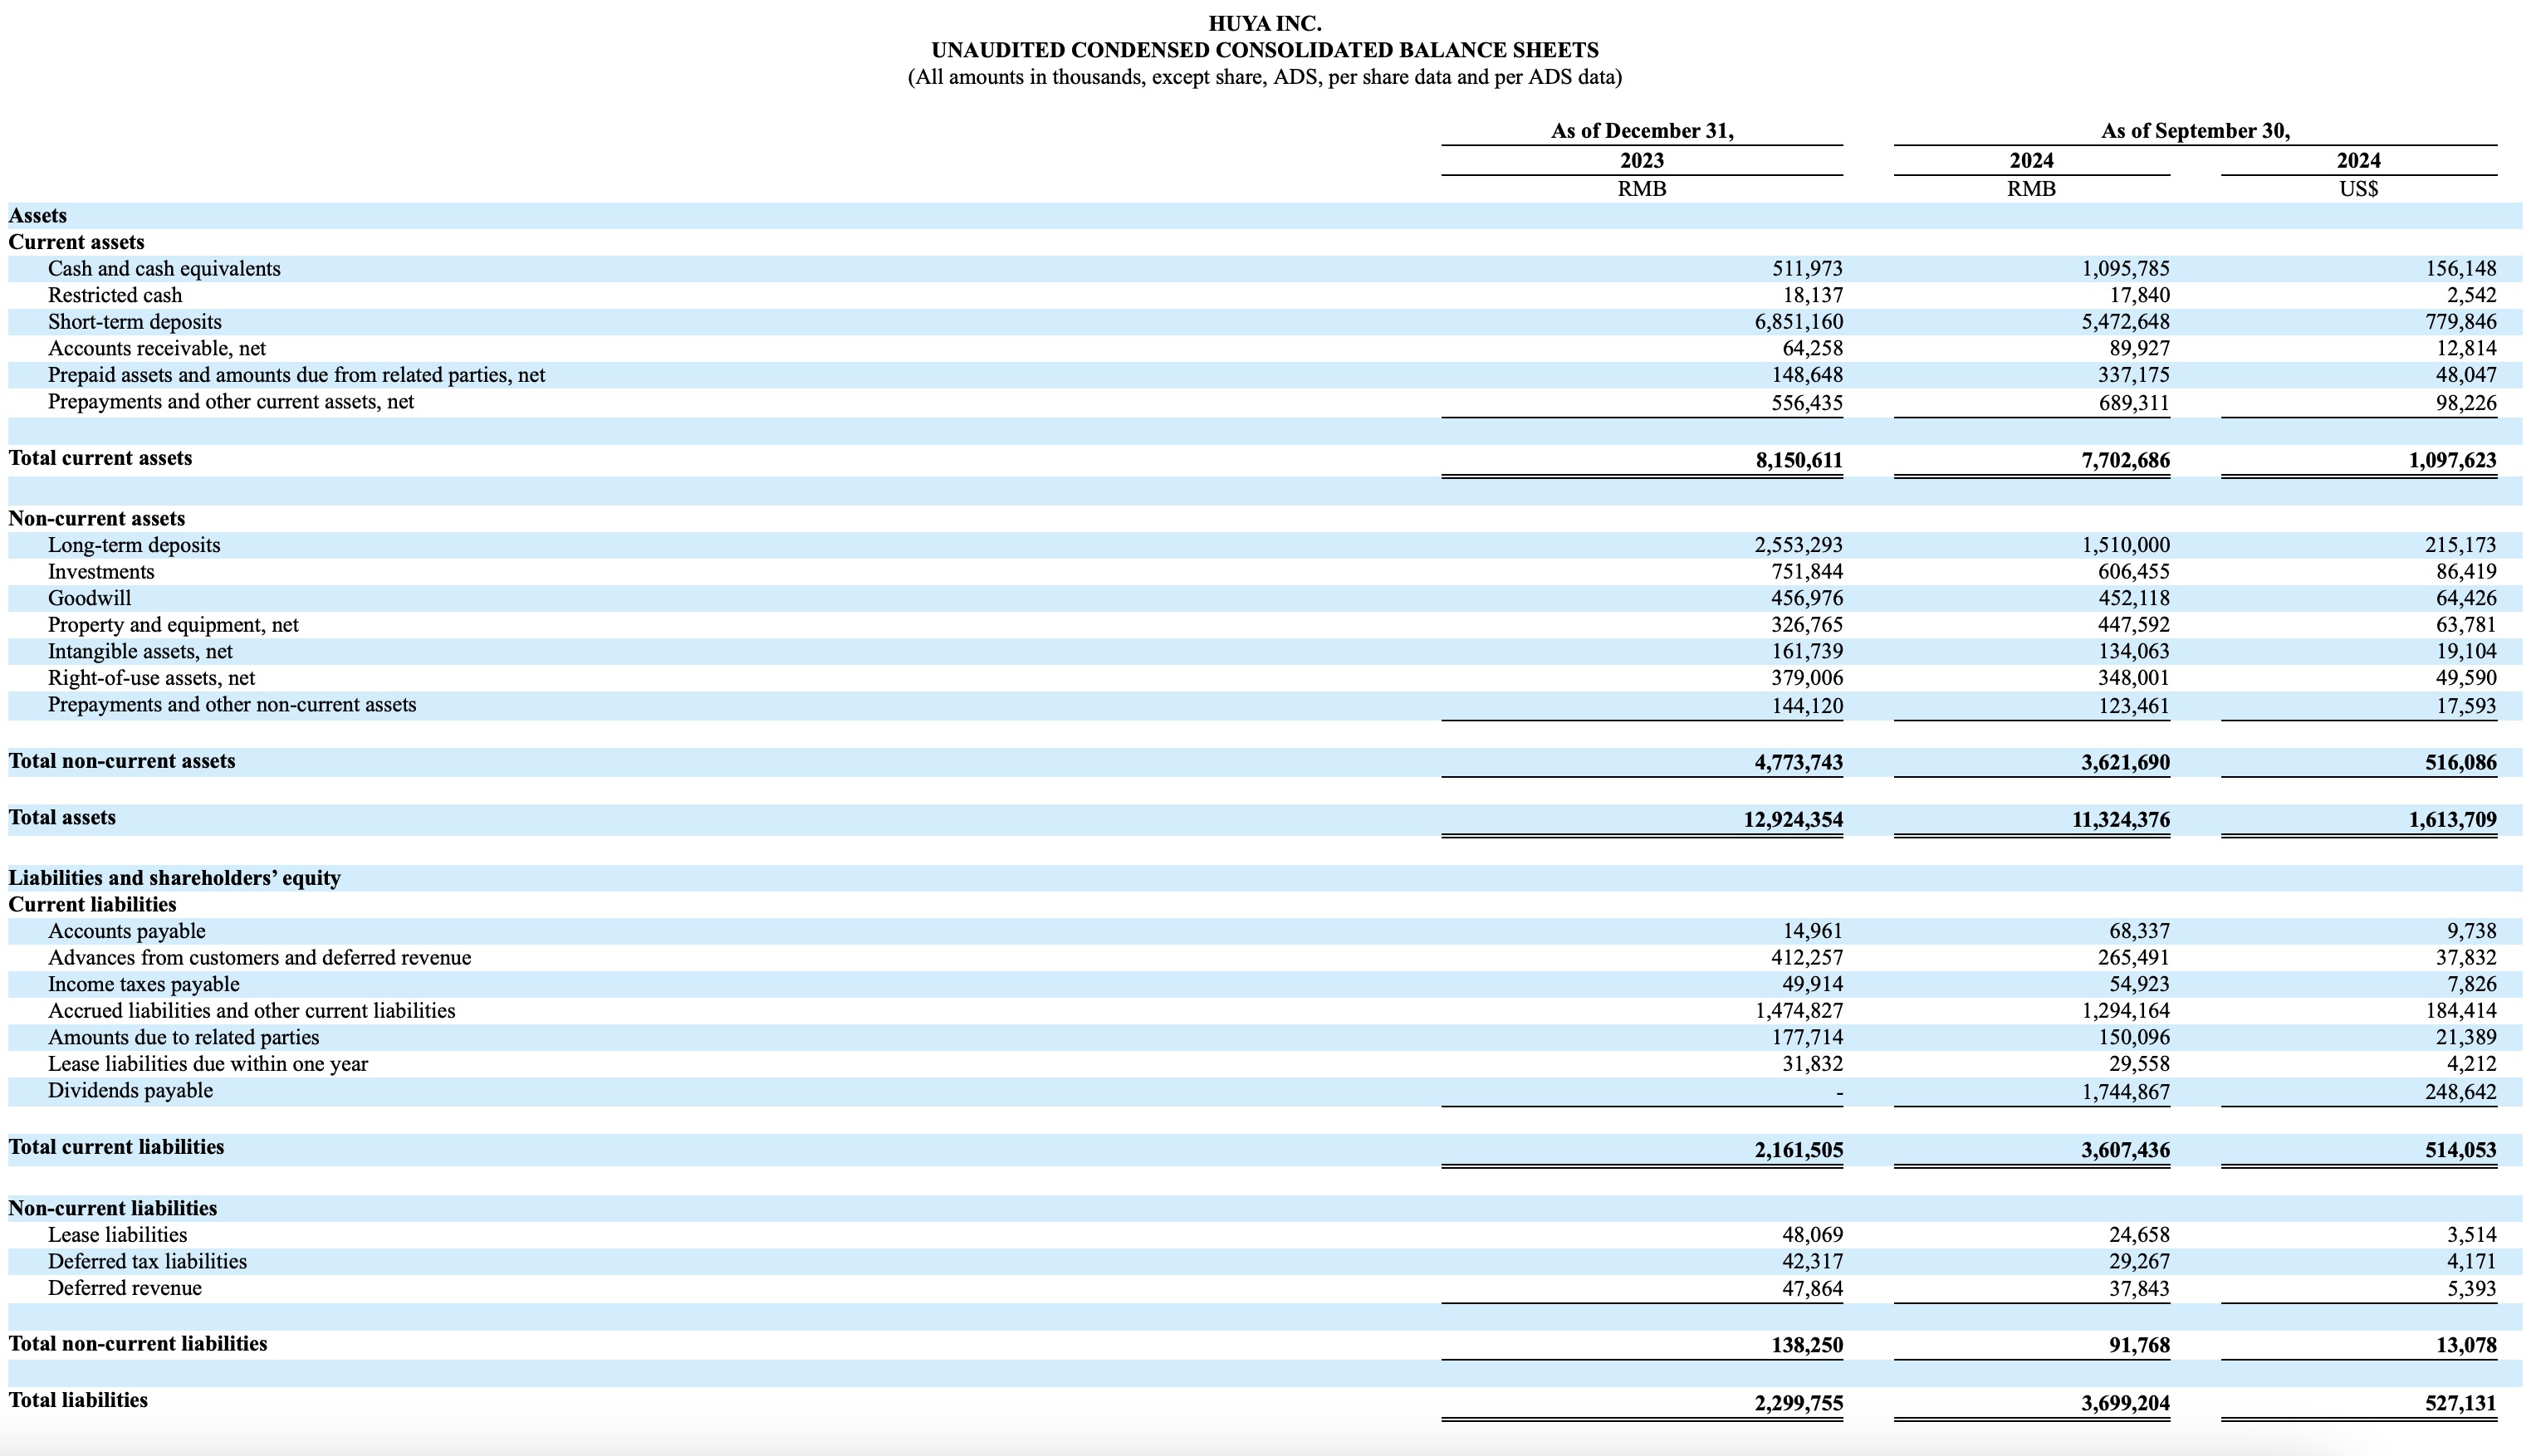The height and width of the screenshot is (1456, 2536).
Task: Click the 'Current liabilities' subheading
Action: click(92, 904)
